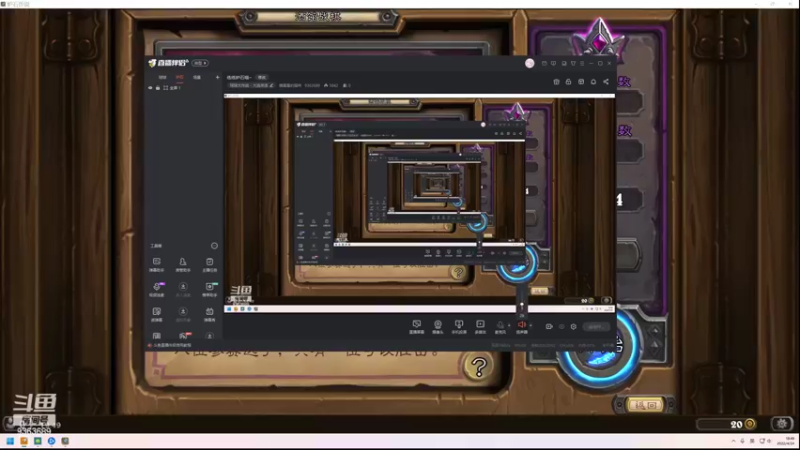The height and width of the screenshot is (450, 800).
Task: Toggle eye visibility of the 全屏1 source
Action: (150, 88)
